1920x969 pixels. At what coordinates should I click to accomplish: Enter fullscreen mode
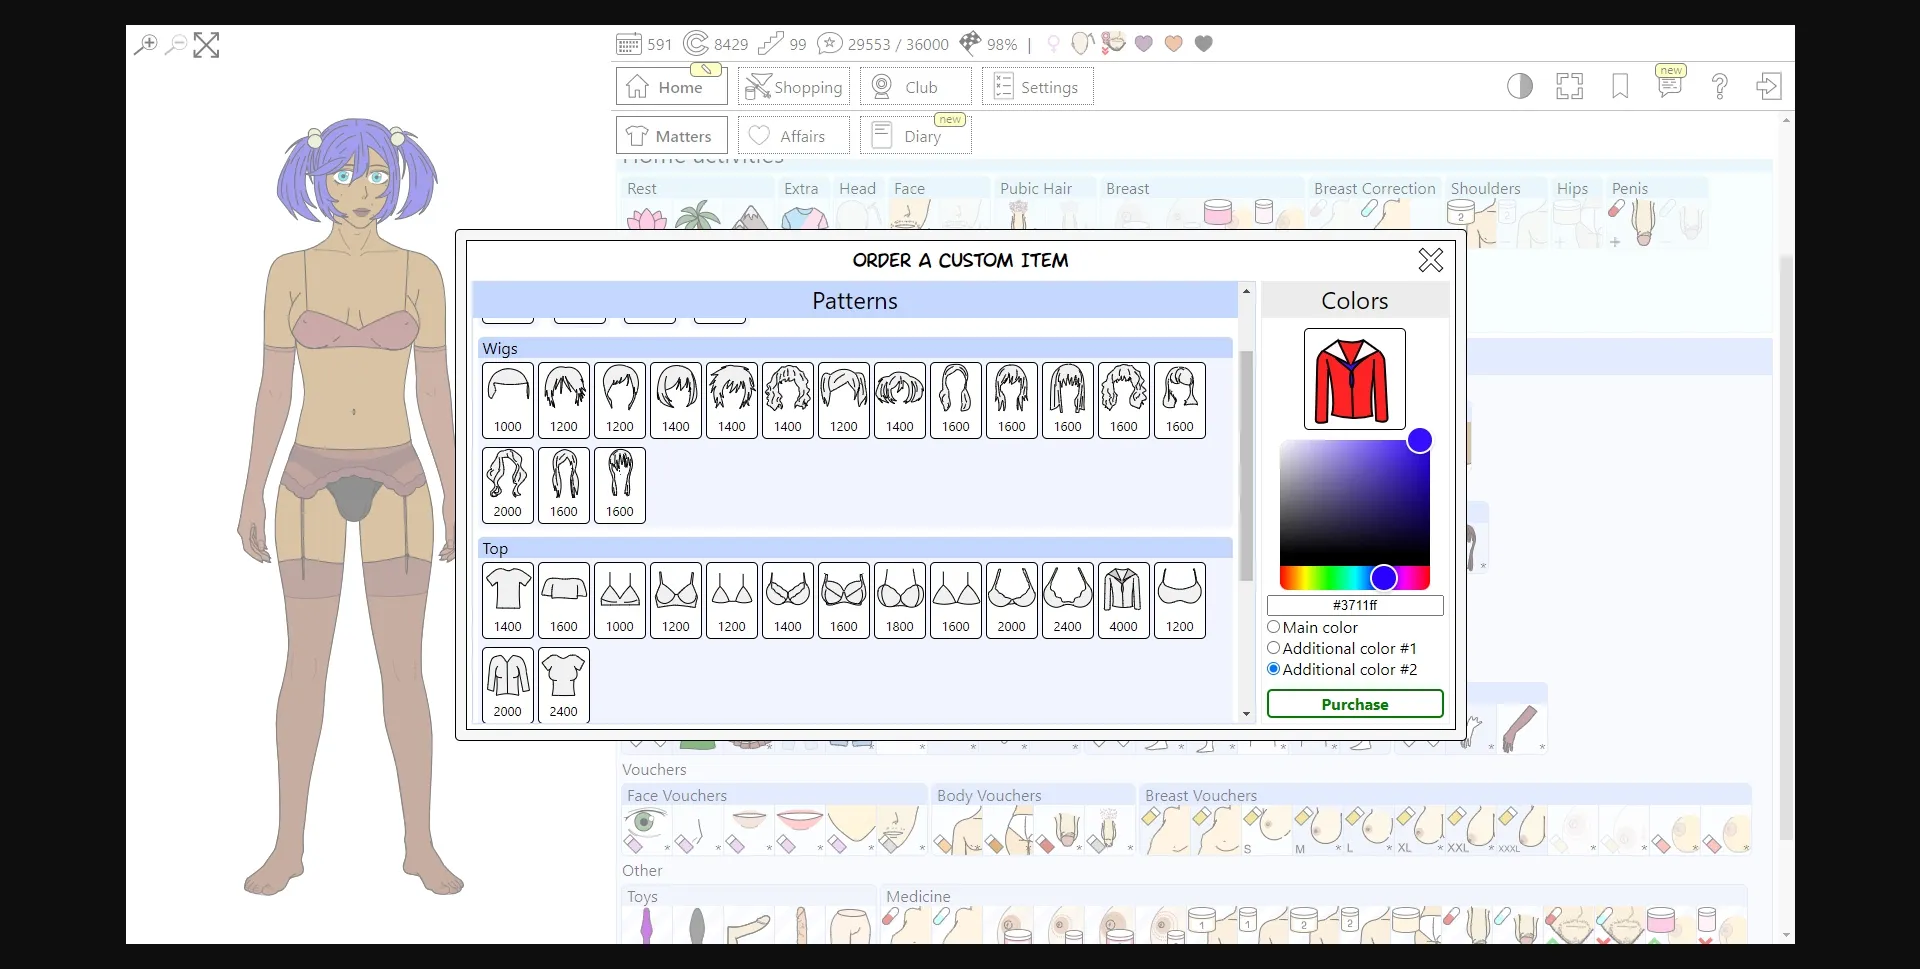tap(1569, 87)
